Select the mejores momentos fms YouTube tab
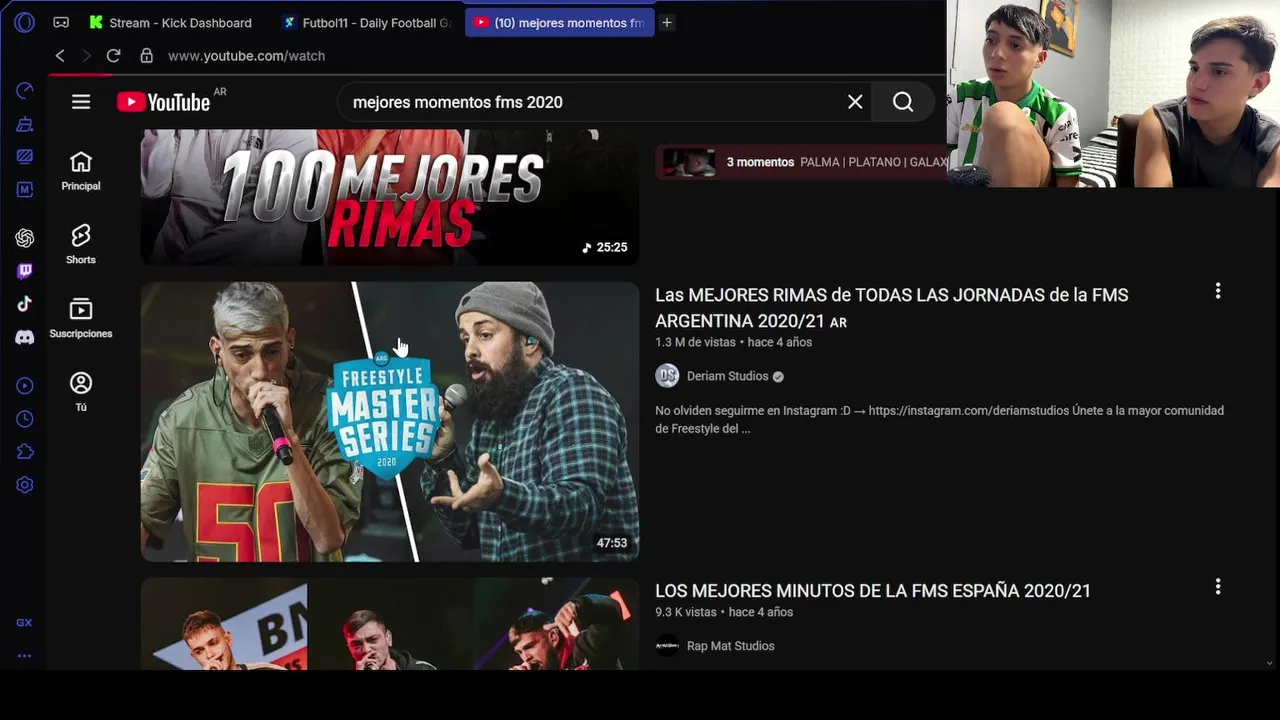Viewport: 1280px width, 720px height. point(560,22)
